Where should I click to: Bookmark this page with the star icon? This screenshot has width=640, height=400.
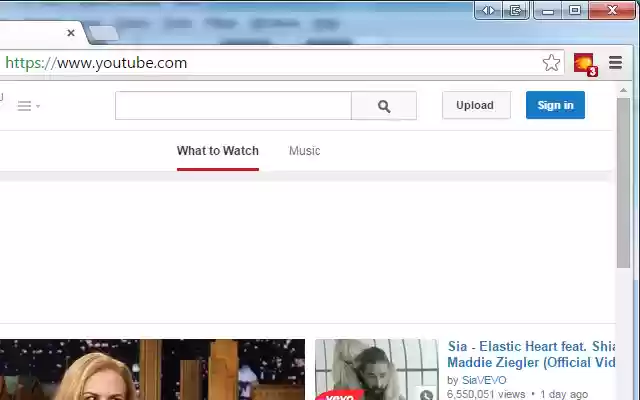point(551,63)
